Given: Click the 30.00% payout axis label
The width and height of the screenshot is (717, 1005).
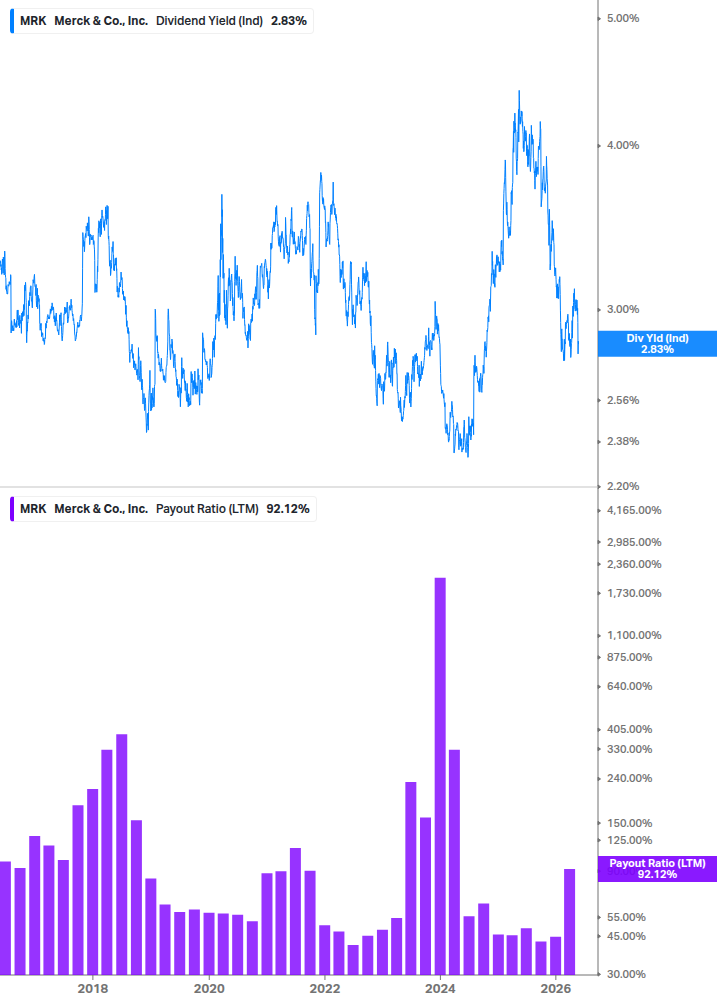Looking at the screenshot, I should (x=626, y=974).
